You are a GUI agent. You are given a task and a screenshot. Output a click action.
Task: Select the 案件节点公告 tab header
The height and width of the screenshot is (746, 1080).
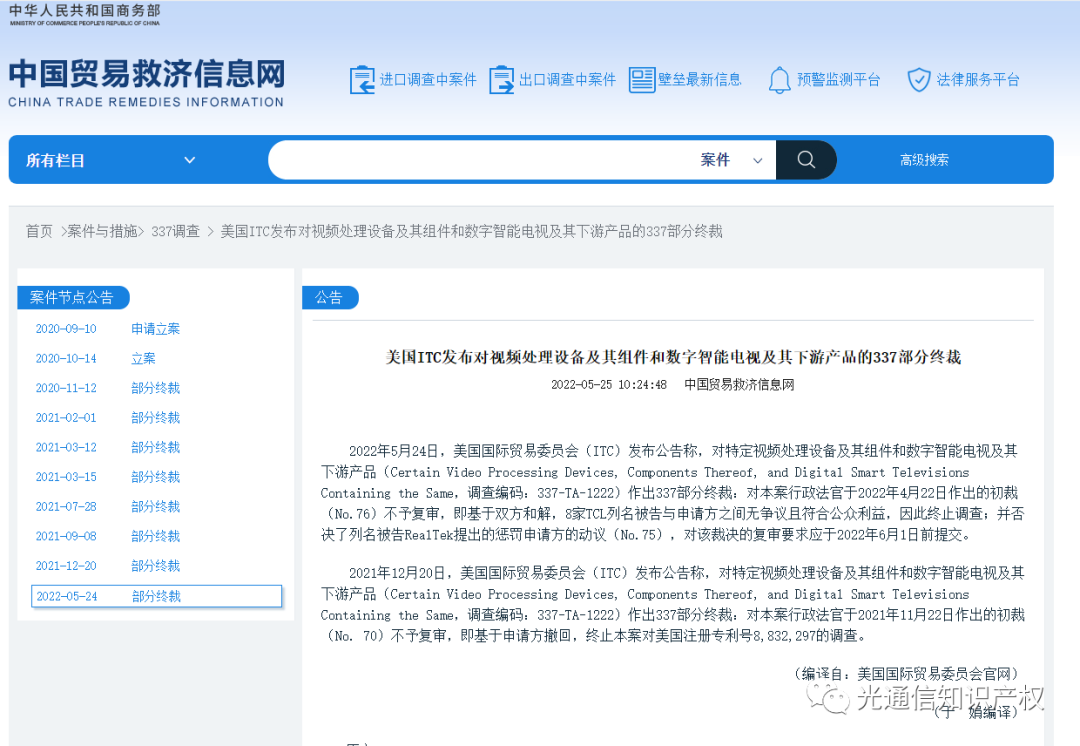pyautogui.click(x=73, y=298)
